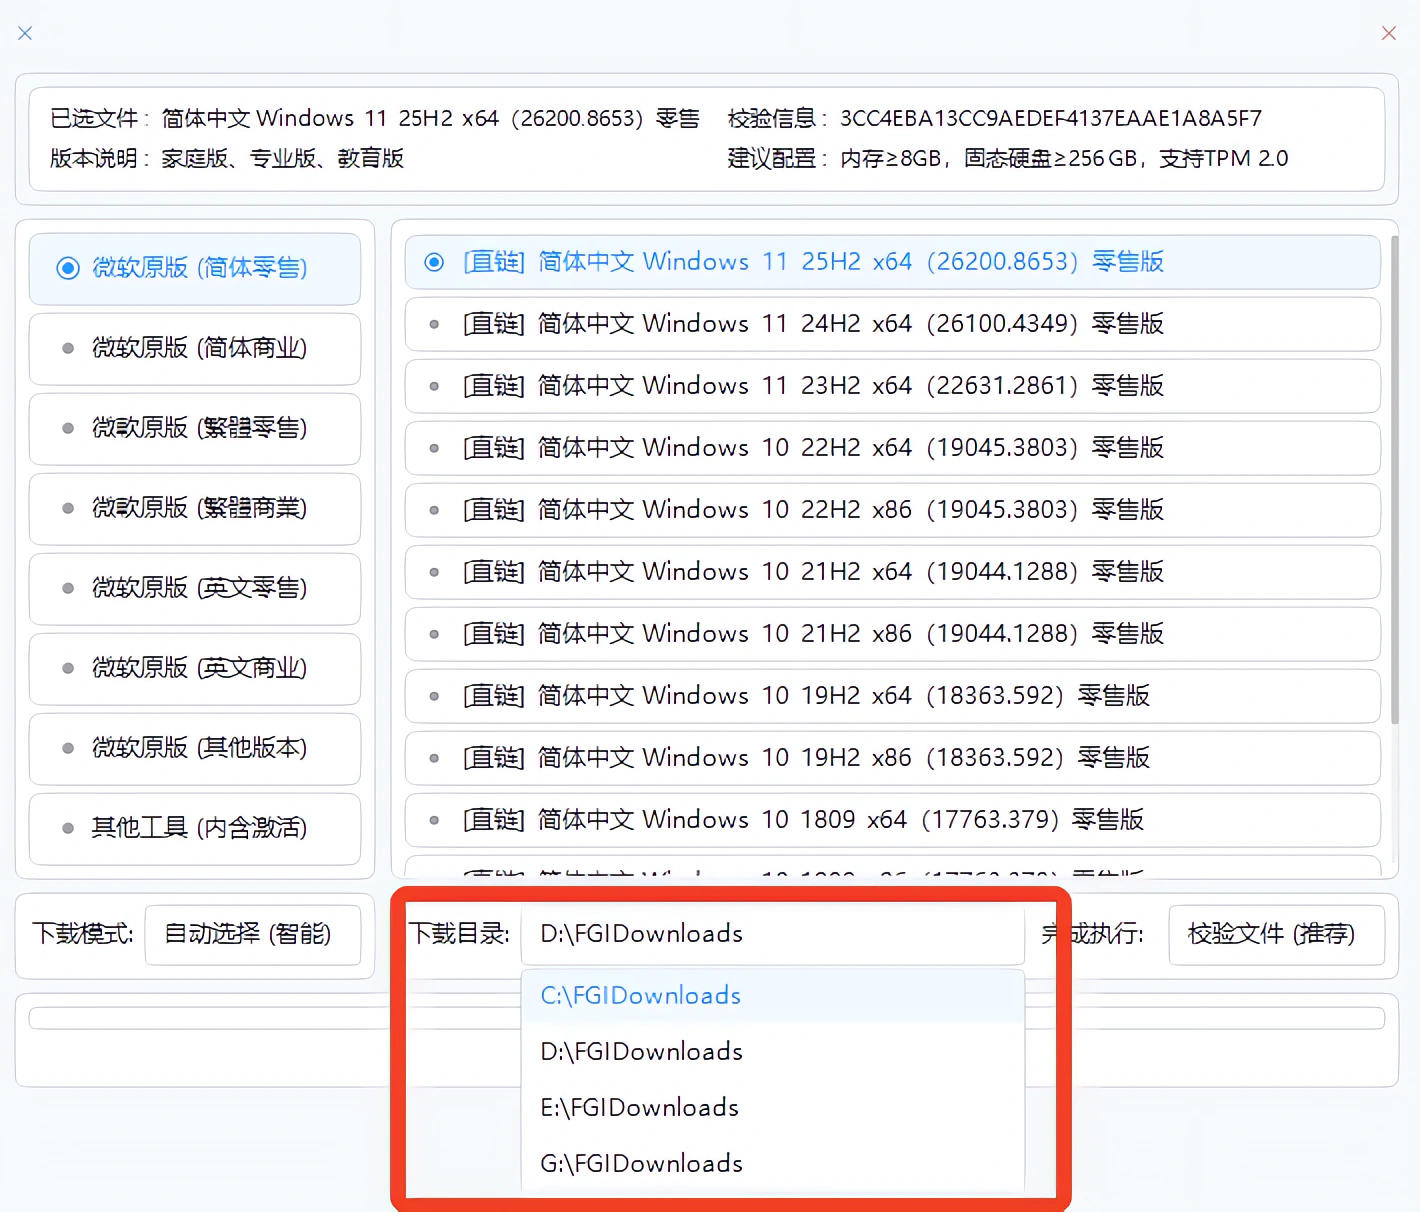Close the window with the red X
This screenshot has width=1420, height=1212.
[1389, 33]
